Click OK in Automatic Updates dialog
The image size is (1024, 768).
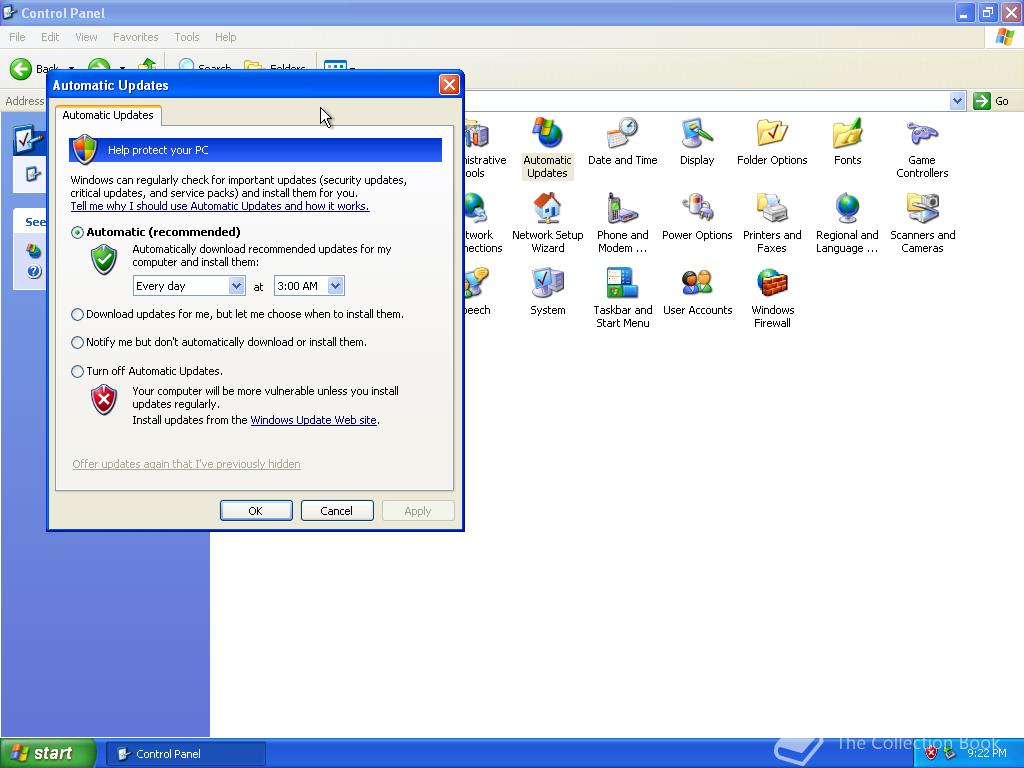click(x=256, y=511)
